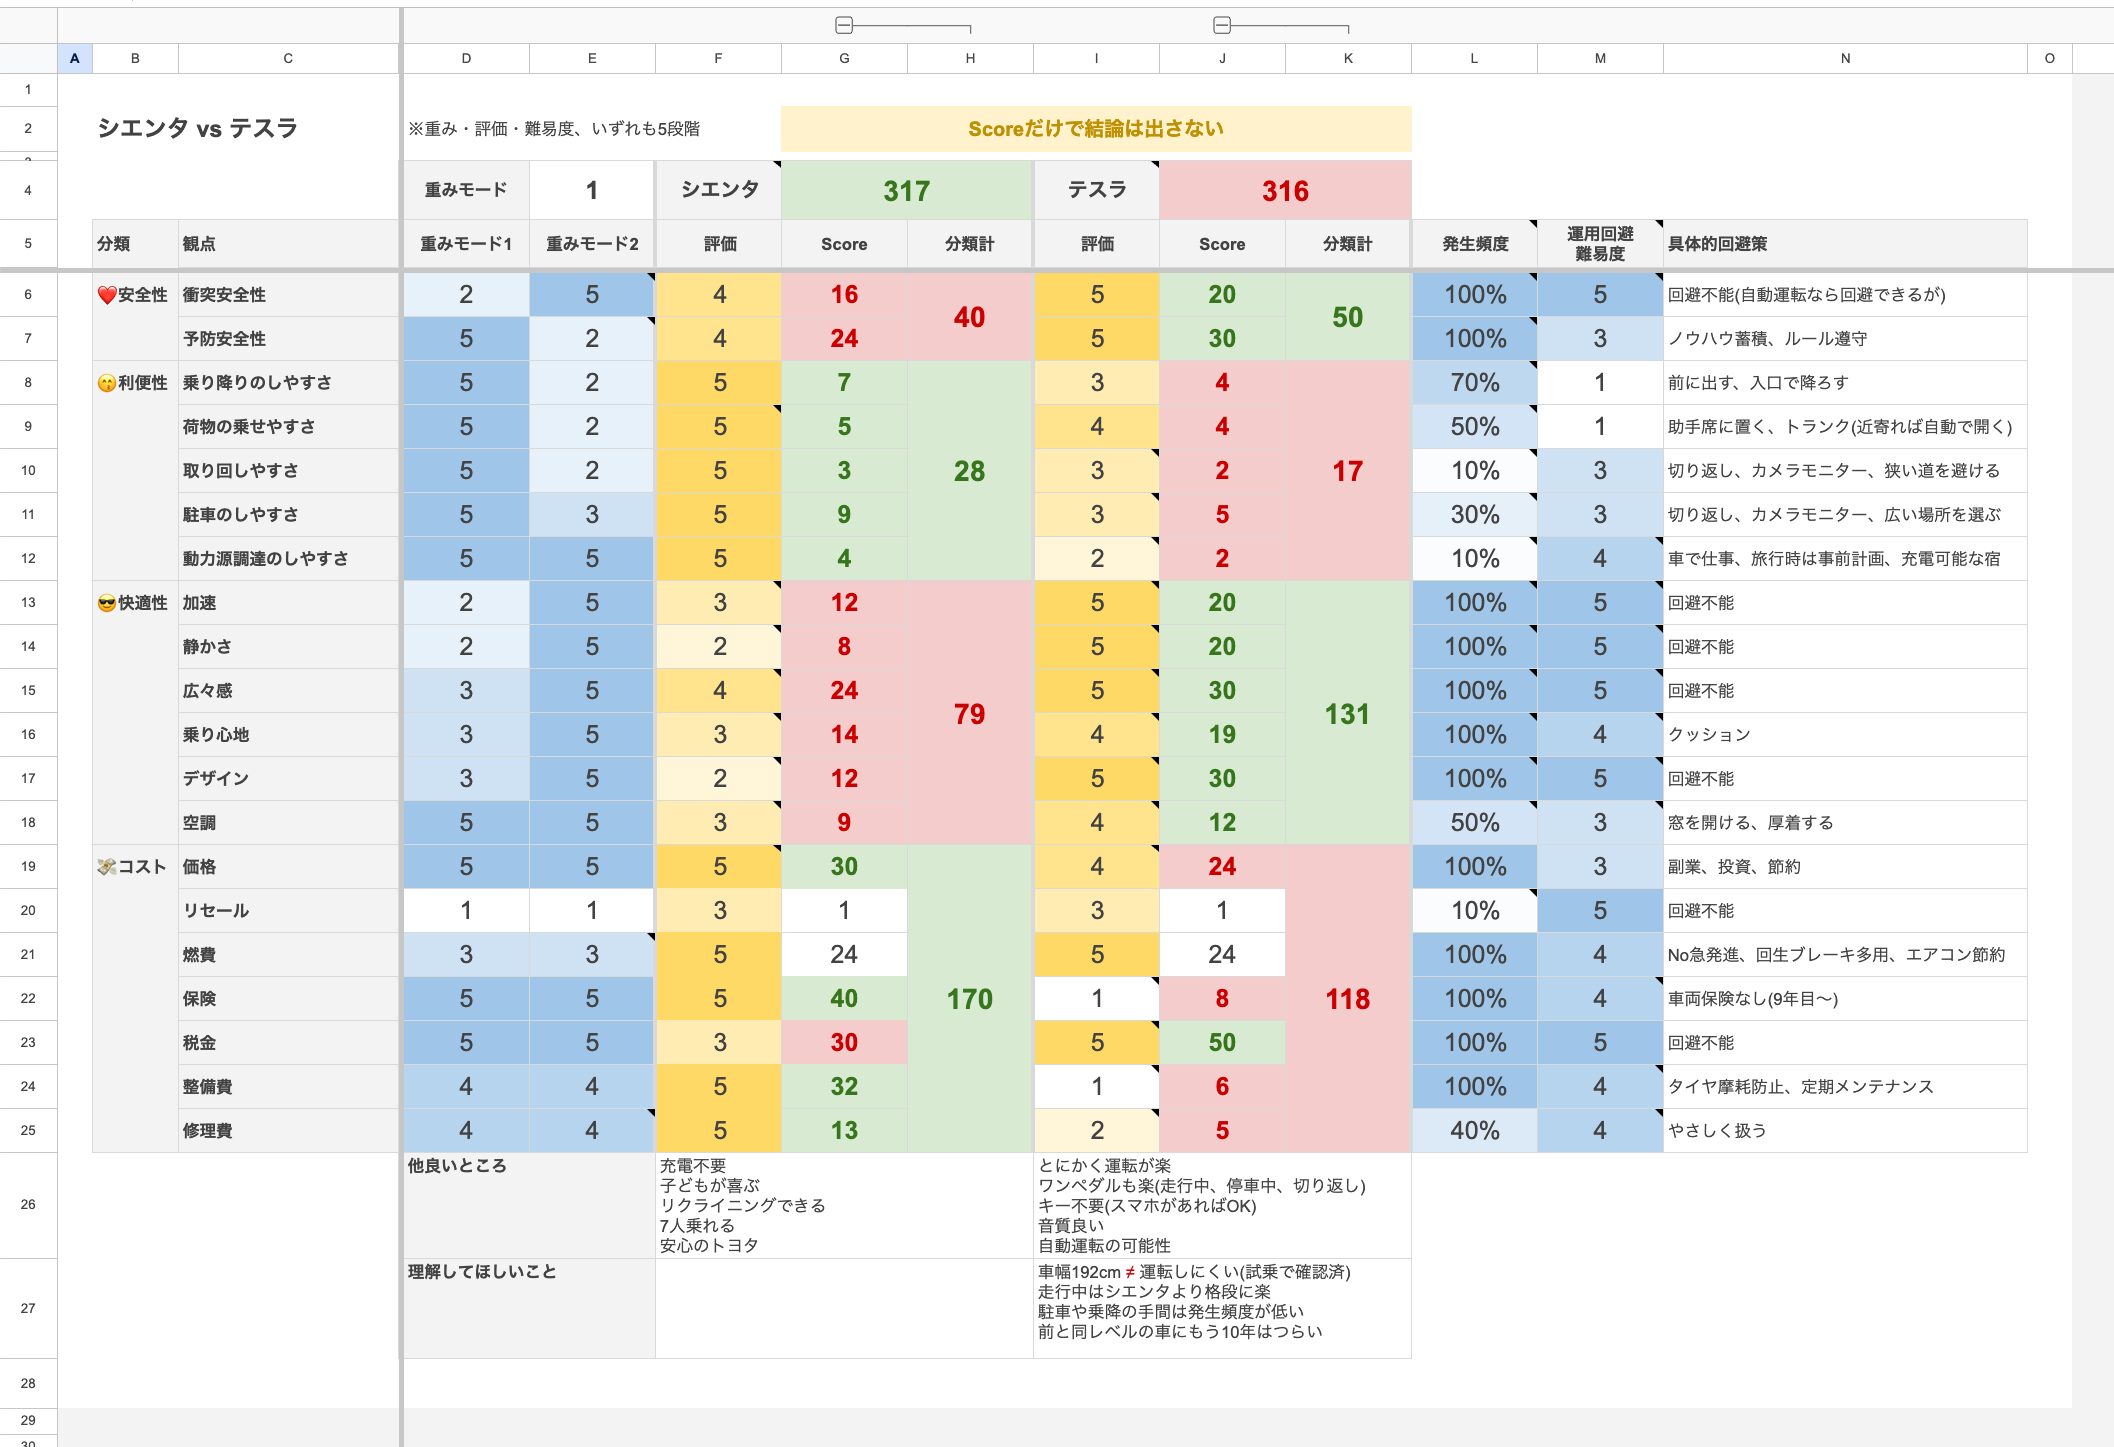Click the heart emoji 安全性 category cell
Viewport: 2114px width, 1447px height.
point(134,295)
